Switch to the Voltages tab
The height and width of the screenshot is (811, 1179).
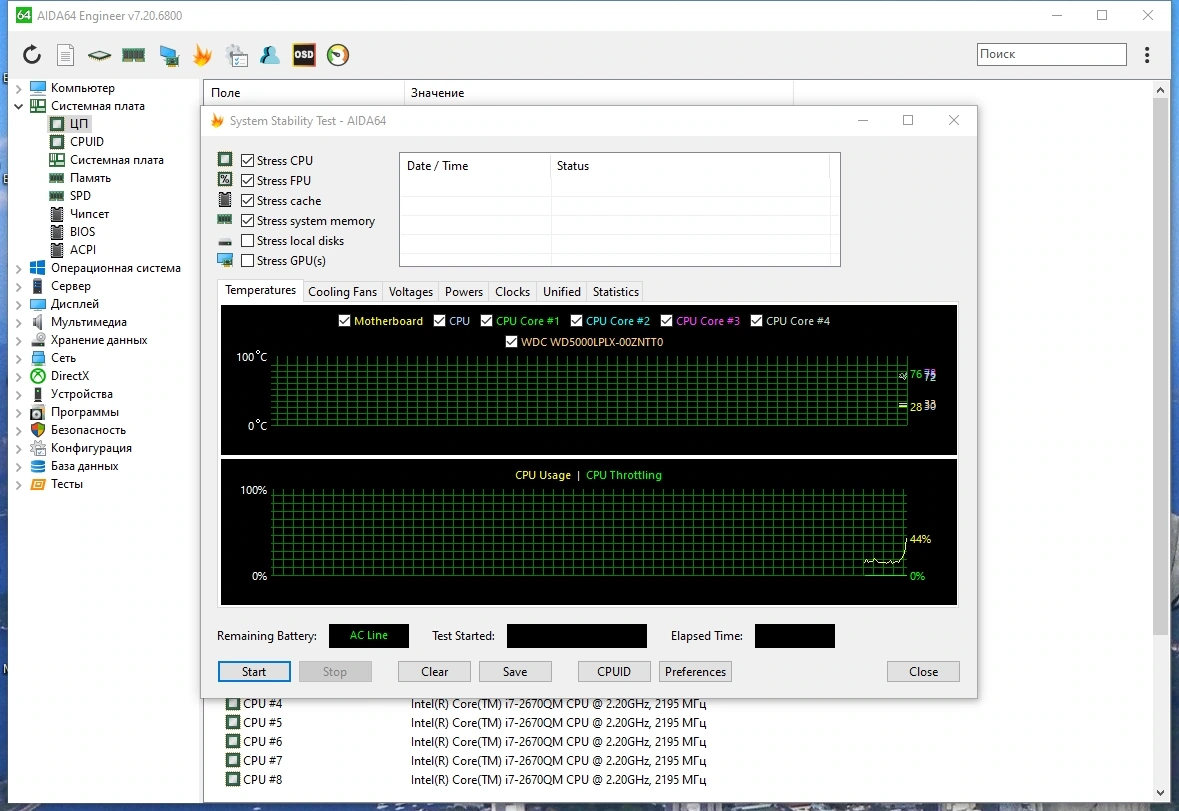[x=411, y=292]
